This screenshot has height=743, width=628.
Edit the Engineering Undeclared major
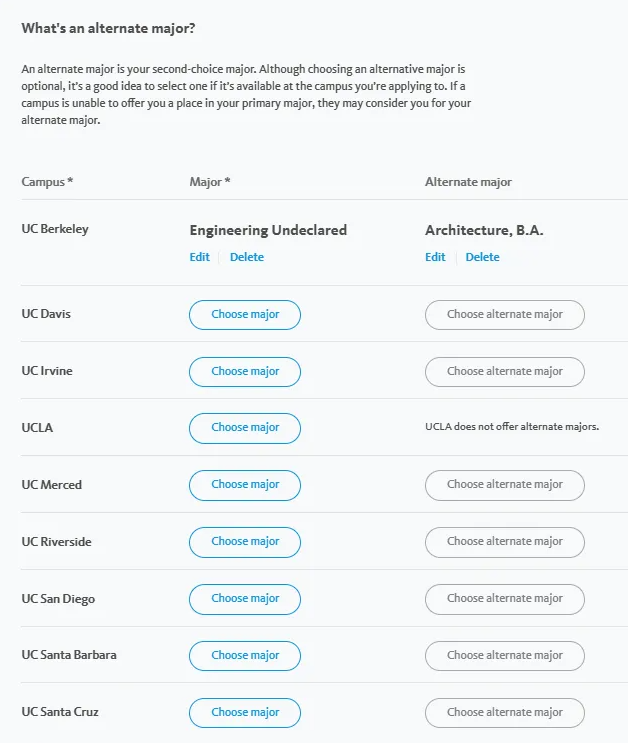pyautogui.click(x=199, y=257)
